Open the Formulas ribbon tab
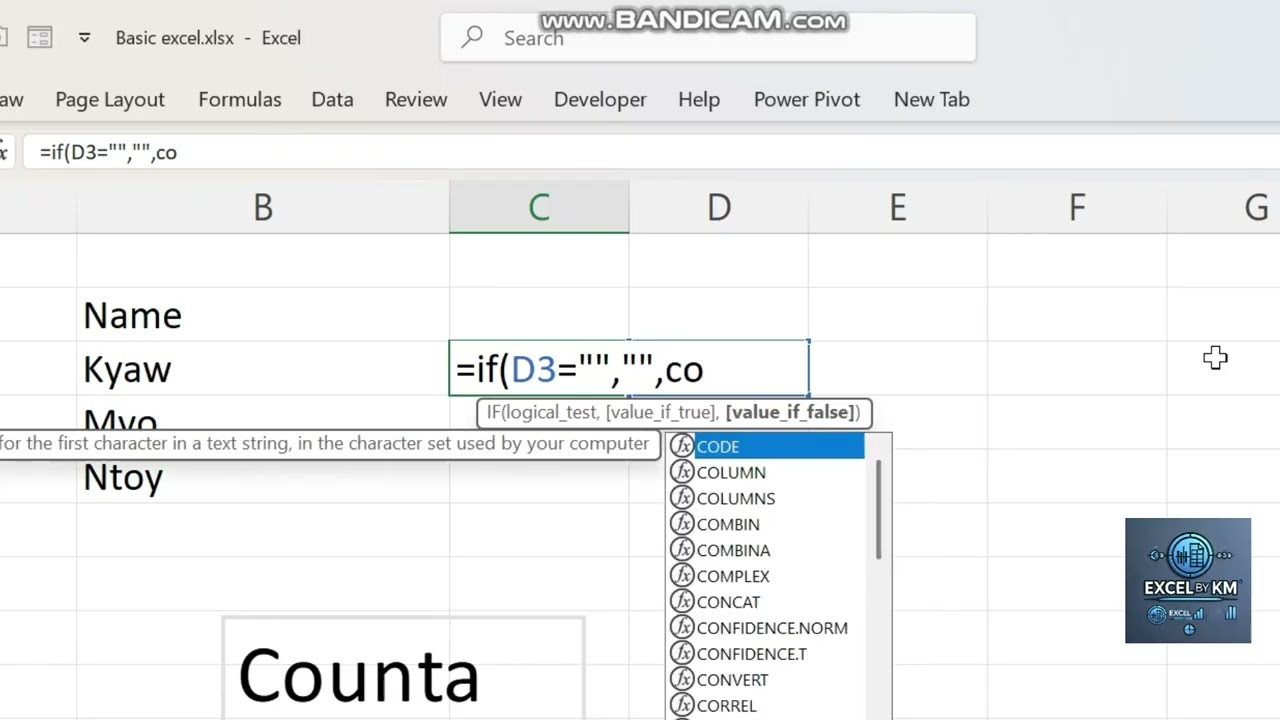This screenshot has width=1280, height=720. click(x=240, y=99)
